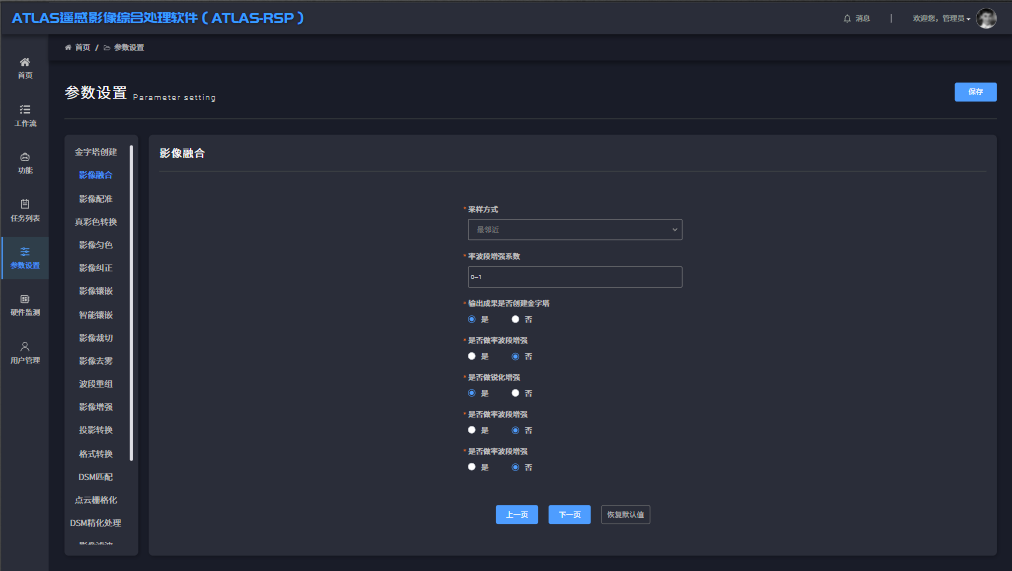This screenshot has height=571, width=1012.
Task: Select 否 for 输出成果是否创建金字塔
Action: [515, 319]
